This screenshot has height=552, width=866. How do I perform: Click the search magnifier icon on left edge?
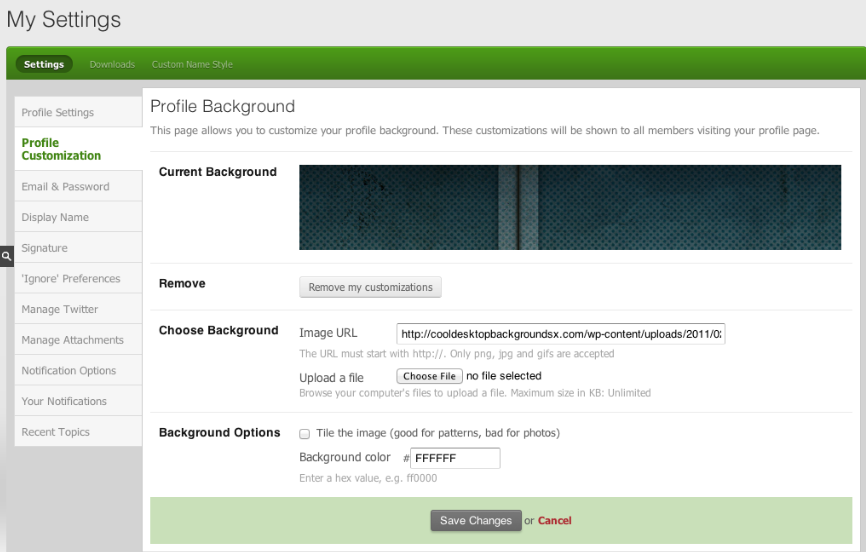[x=6, y=255]
